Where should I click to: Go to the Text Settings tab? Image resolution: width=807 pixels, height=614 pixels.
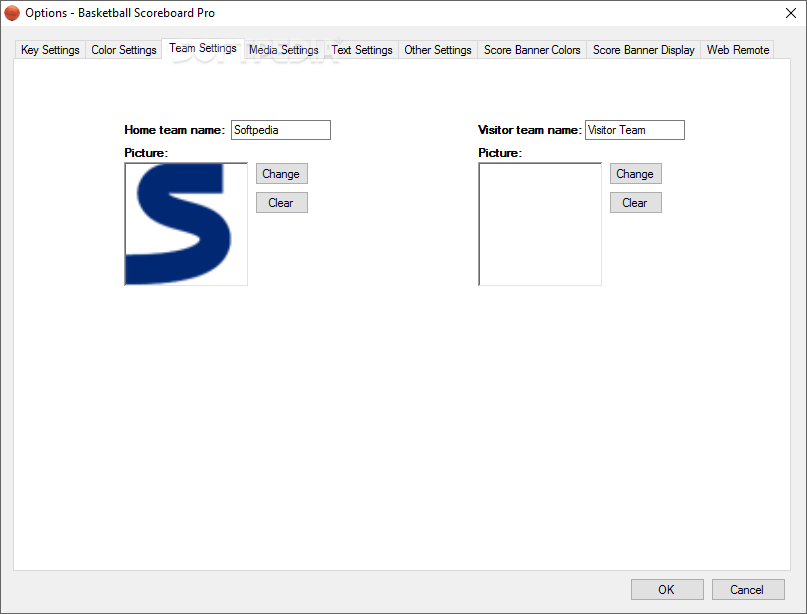pos(362,50)
